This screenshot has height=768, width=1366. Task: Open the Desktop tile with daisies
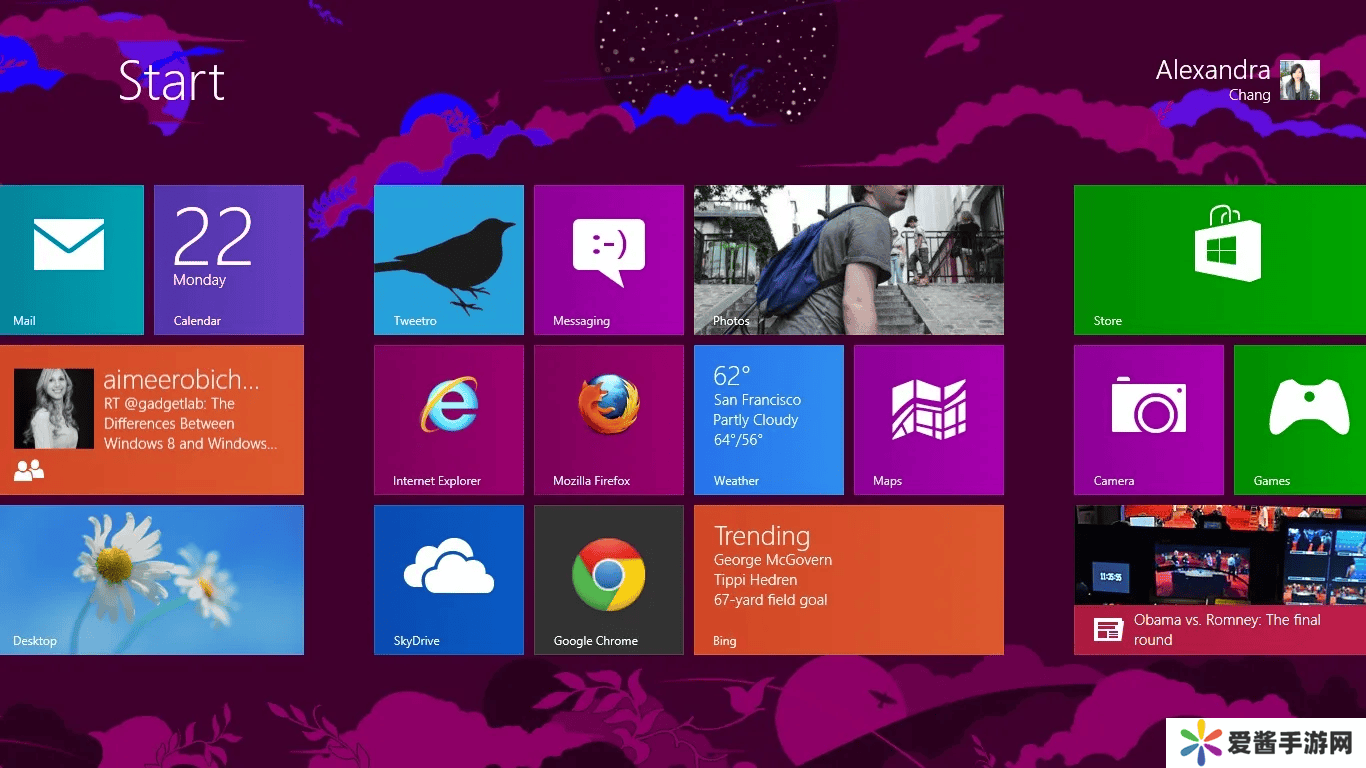[x=151, y=579]
